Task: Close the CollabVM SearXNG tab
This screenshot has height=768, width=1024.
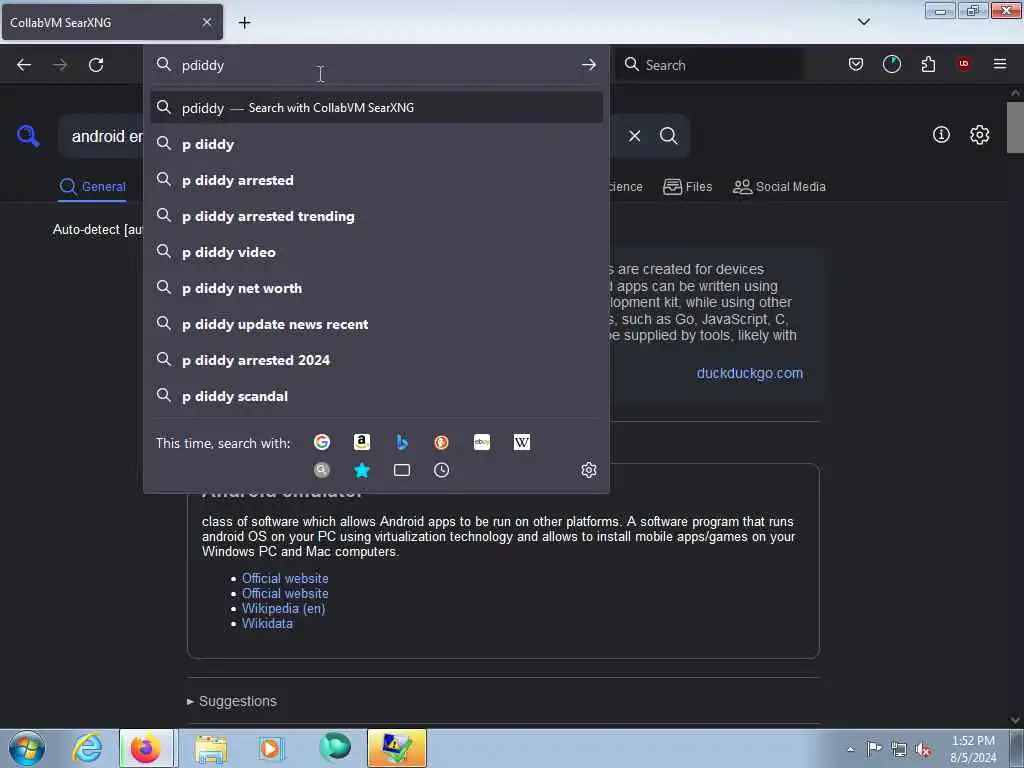Action: point(206,22)
